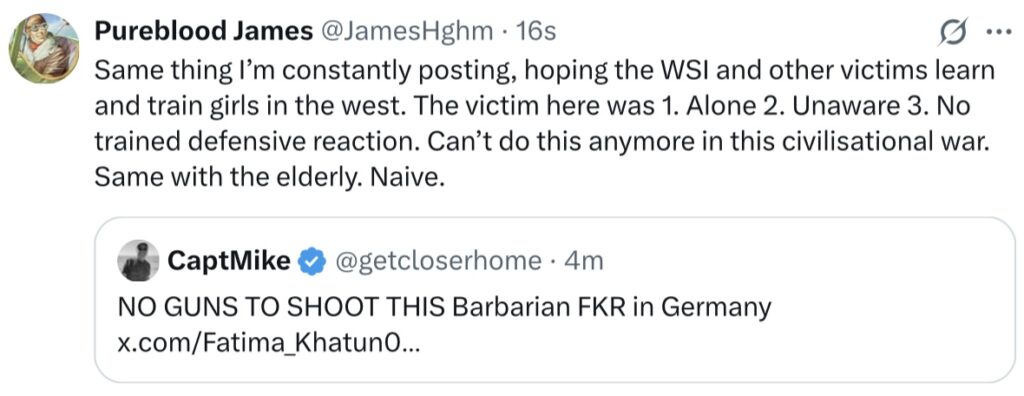Open the quoted post's 4m timestamp
Viewport: 1024px width, 396px height.
(583, 261)
